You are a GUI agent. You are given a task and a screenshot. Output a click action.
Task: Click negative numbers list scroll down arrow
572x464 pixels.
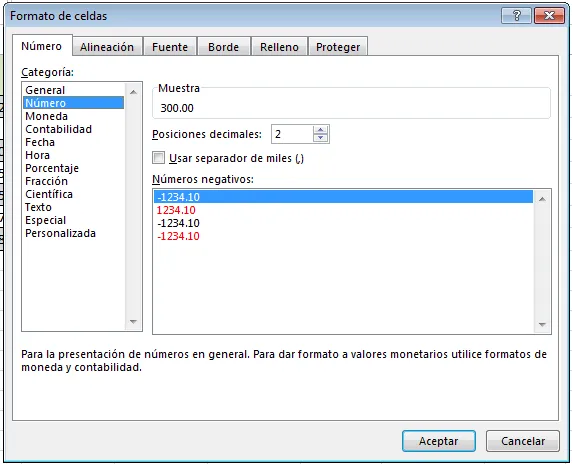pos(542,324)
